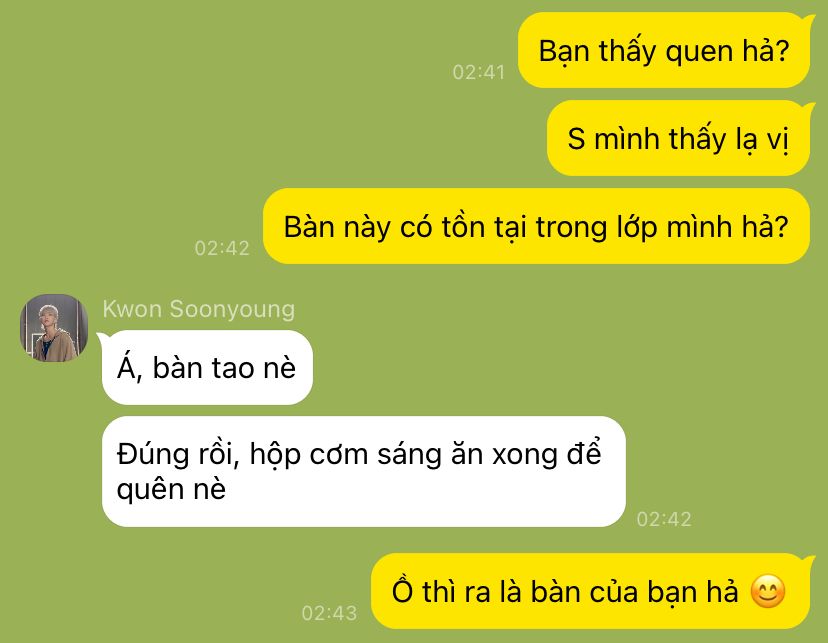Tap the "S mình thấy lạ vị" message

678,138
